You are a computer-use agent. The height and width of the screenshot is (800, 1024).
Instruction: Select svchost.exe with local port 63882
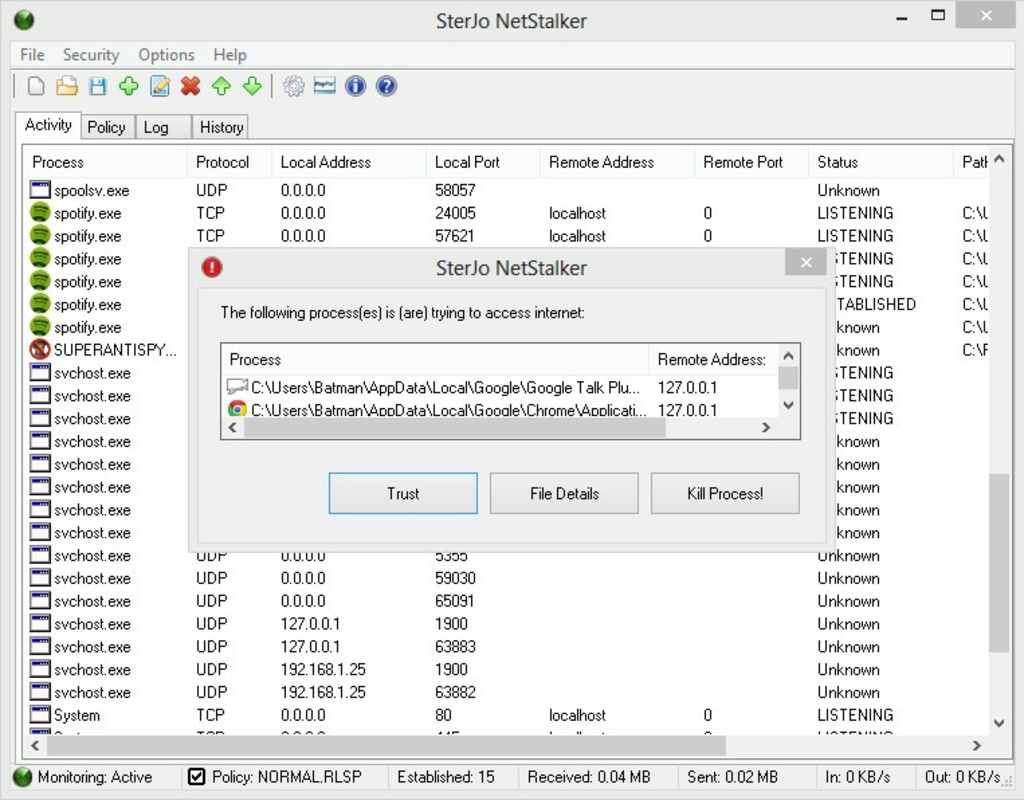[507, 692]
